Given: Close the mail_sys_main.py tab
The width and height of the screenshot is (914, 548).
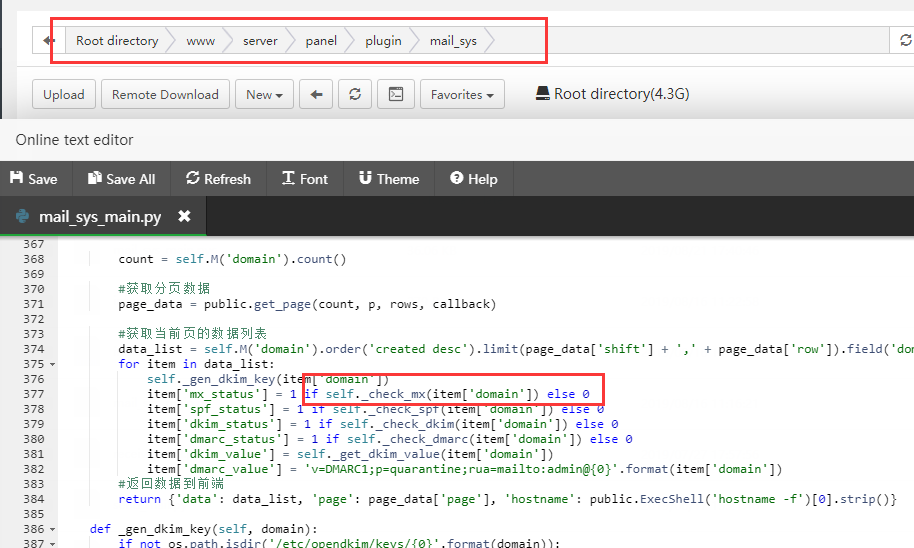Looking at the screenshot, I should pyautogui.click(x=184, y=216).
